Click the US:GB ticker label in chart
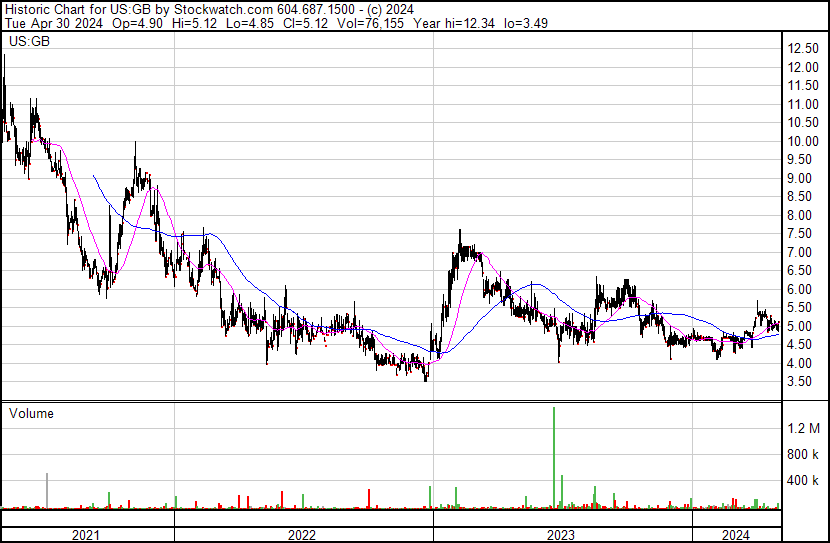This screenshot has height=543, width=830. click(x=30, y=41)
